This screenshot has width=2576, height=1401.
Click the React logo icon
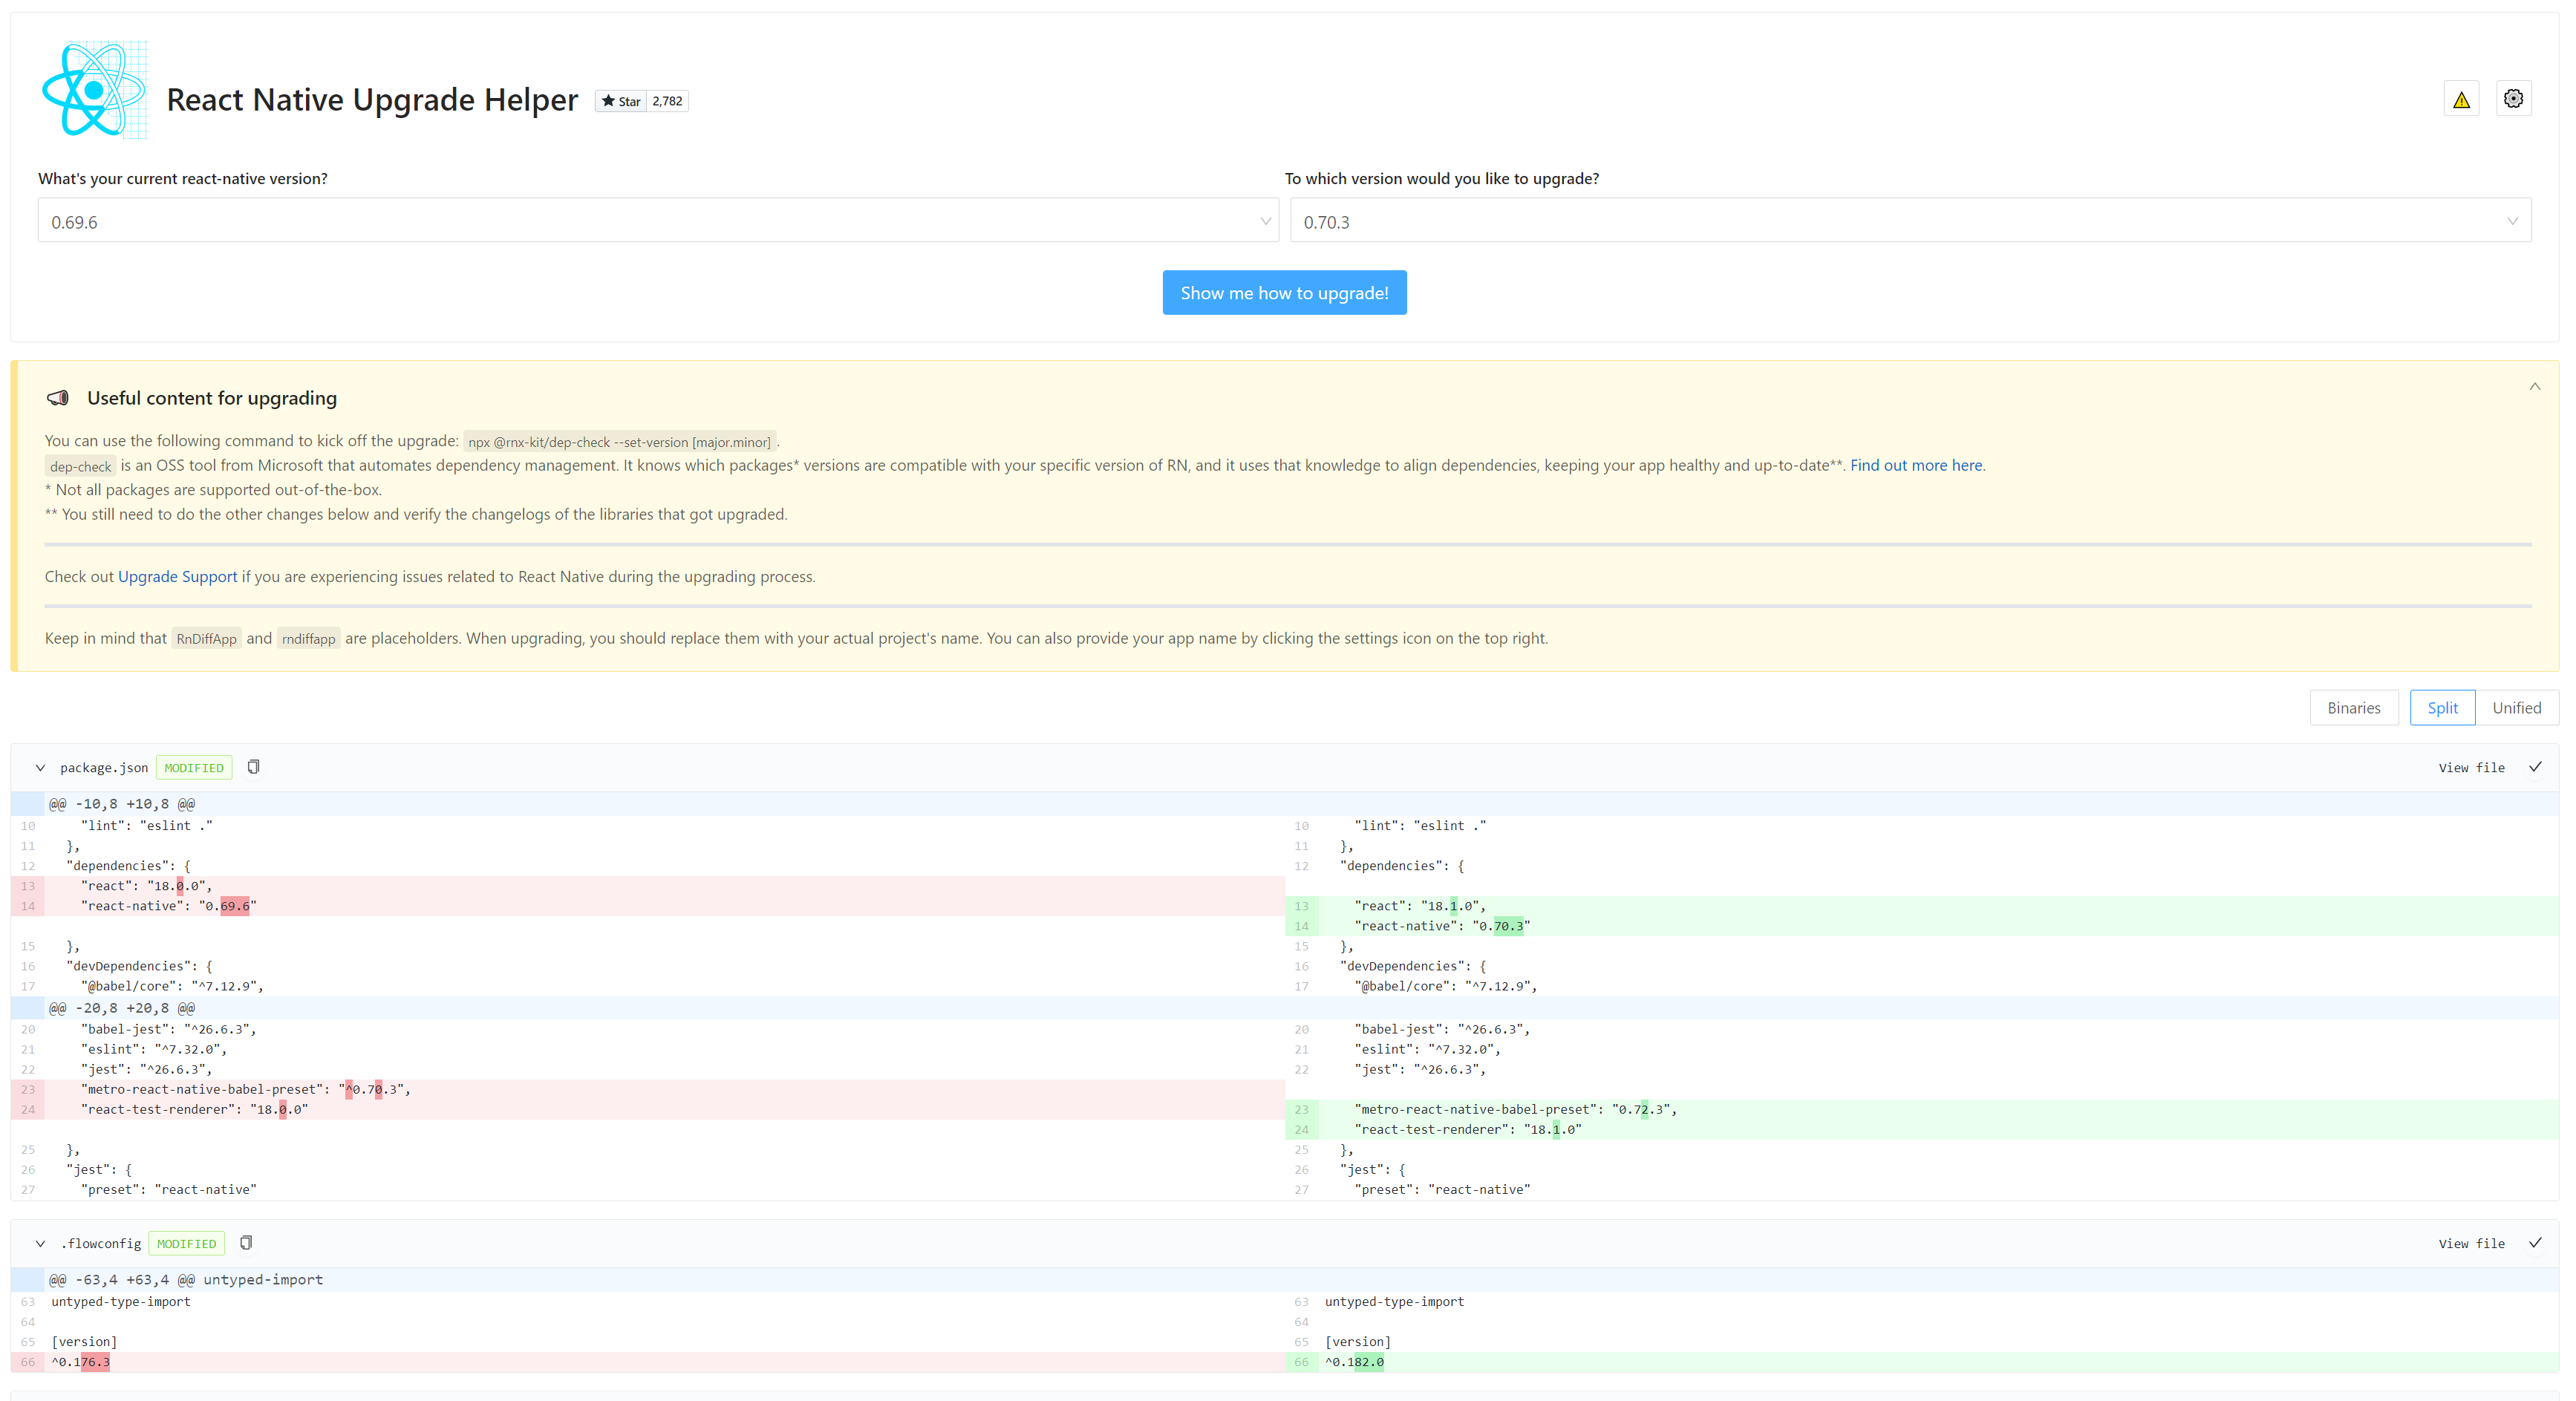coord(94,90)
